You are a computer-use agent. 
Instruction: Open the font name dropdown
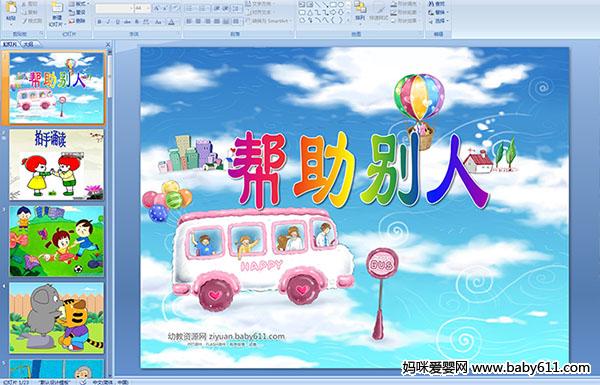pos(131,8)
